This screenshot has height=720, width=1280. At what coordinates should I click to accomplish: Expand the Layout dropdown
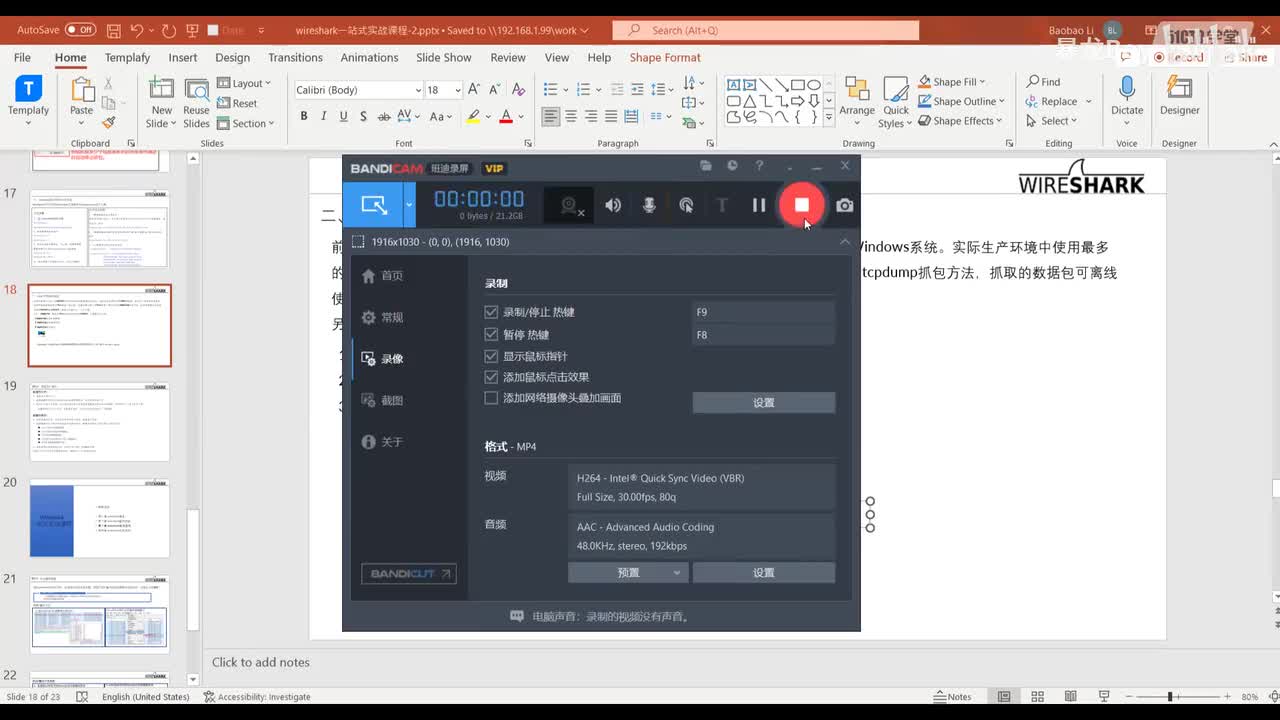coord(243,83)
